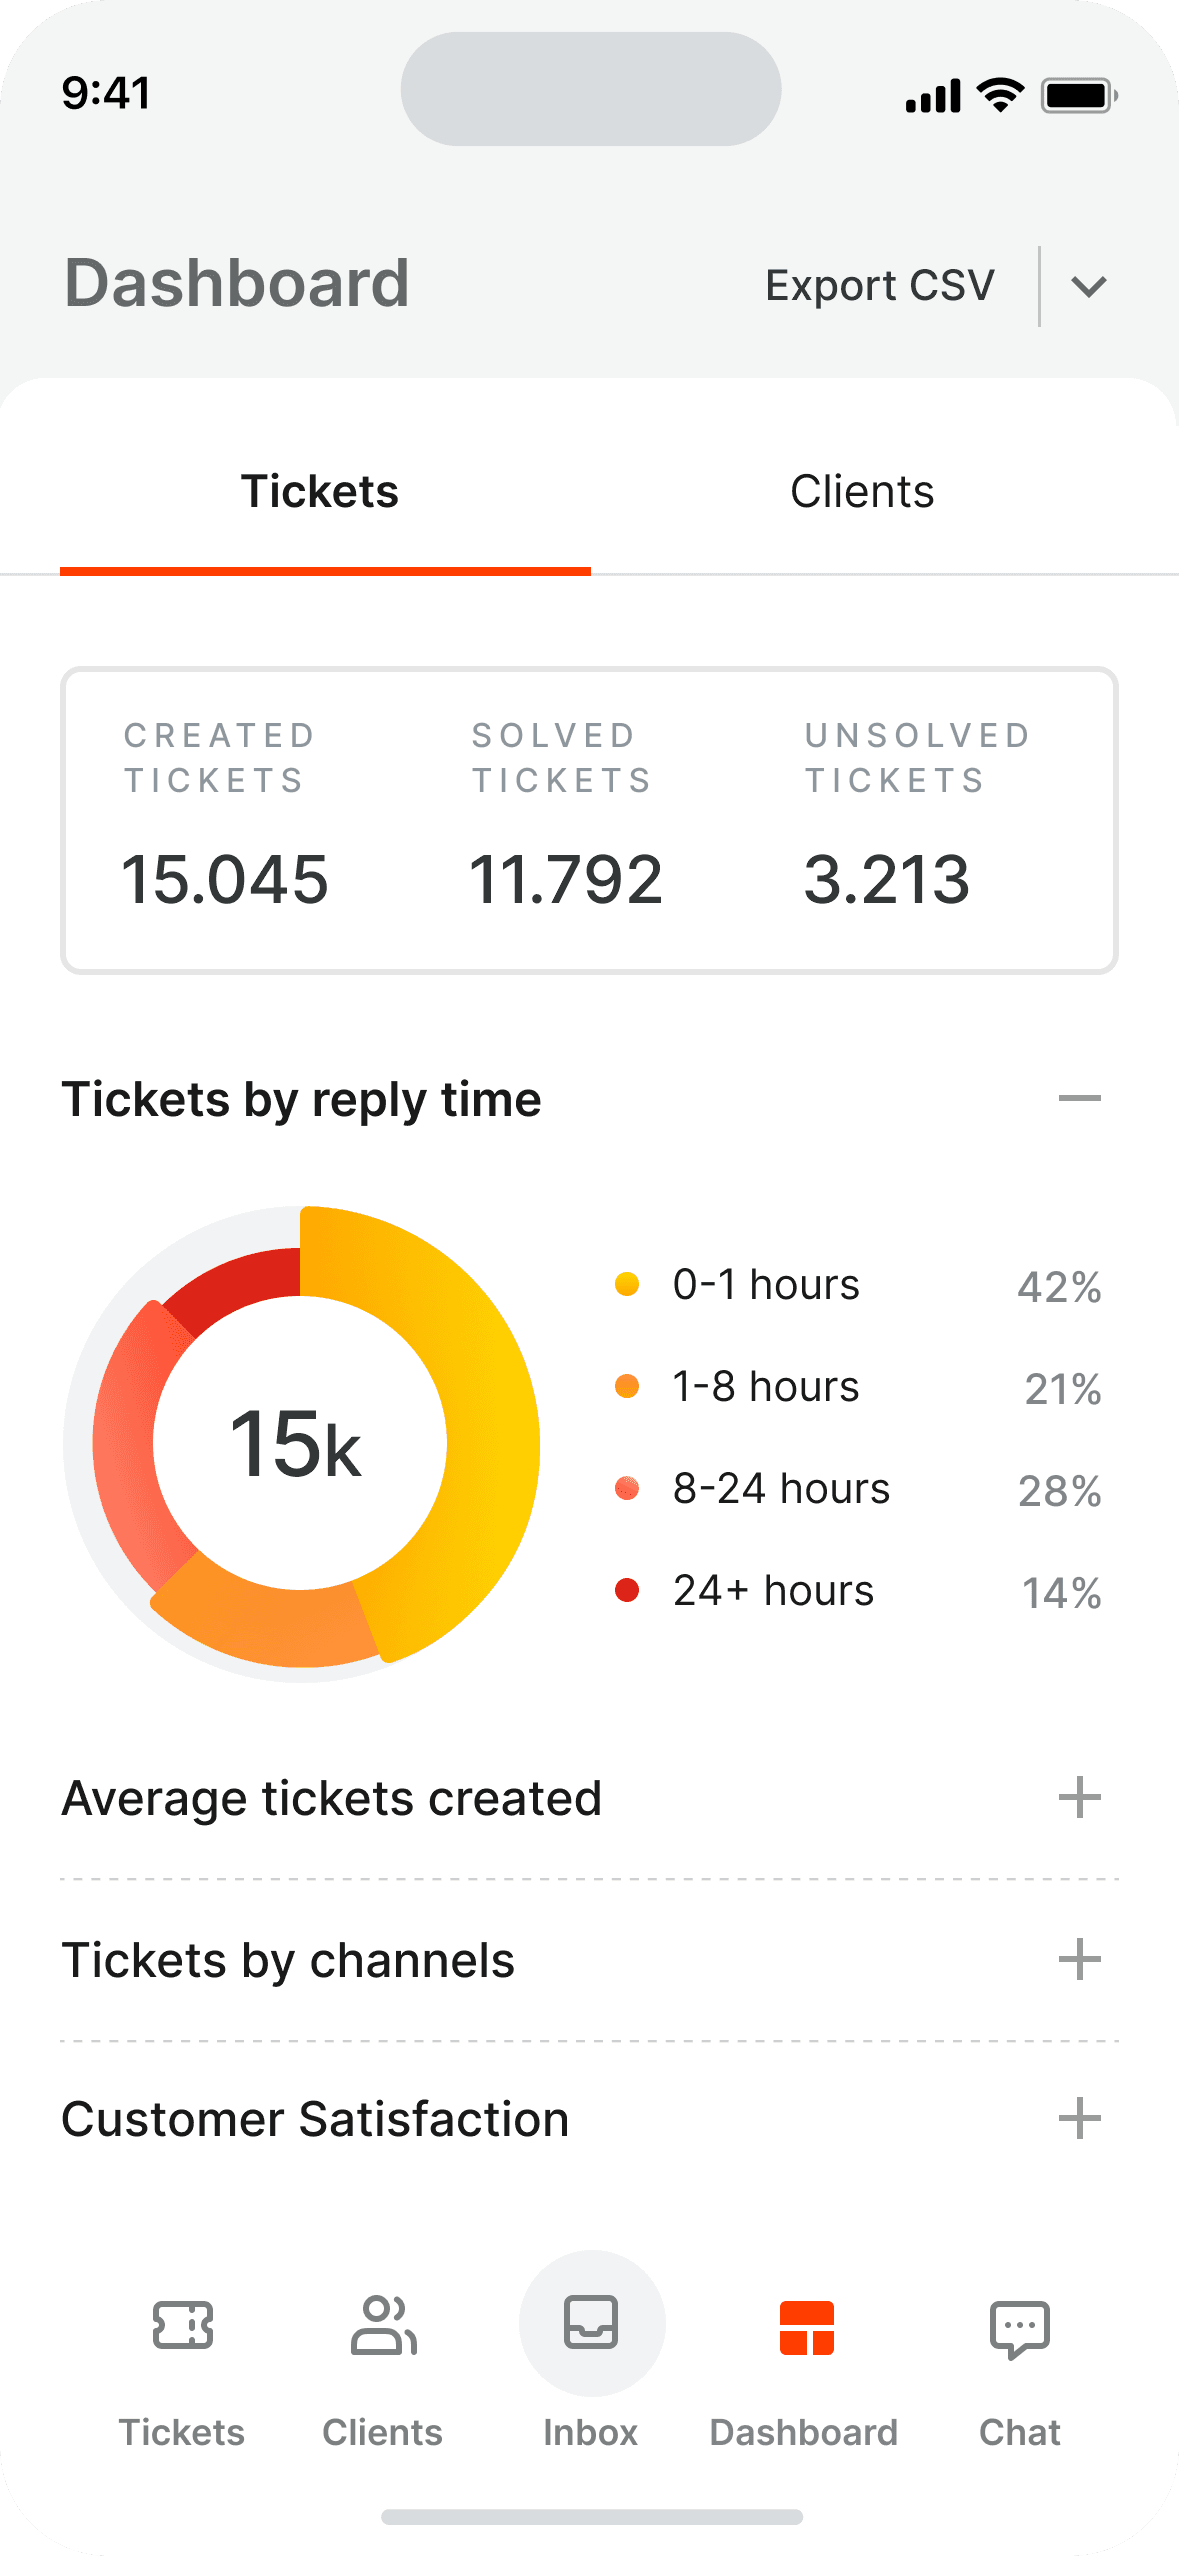This screenshot has width=1179, height=2556.
Task: Tap the cellular signal bars icon
Action: click(933, 96)
